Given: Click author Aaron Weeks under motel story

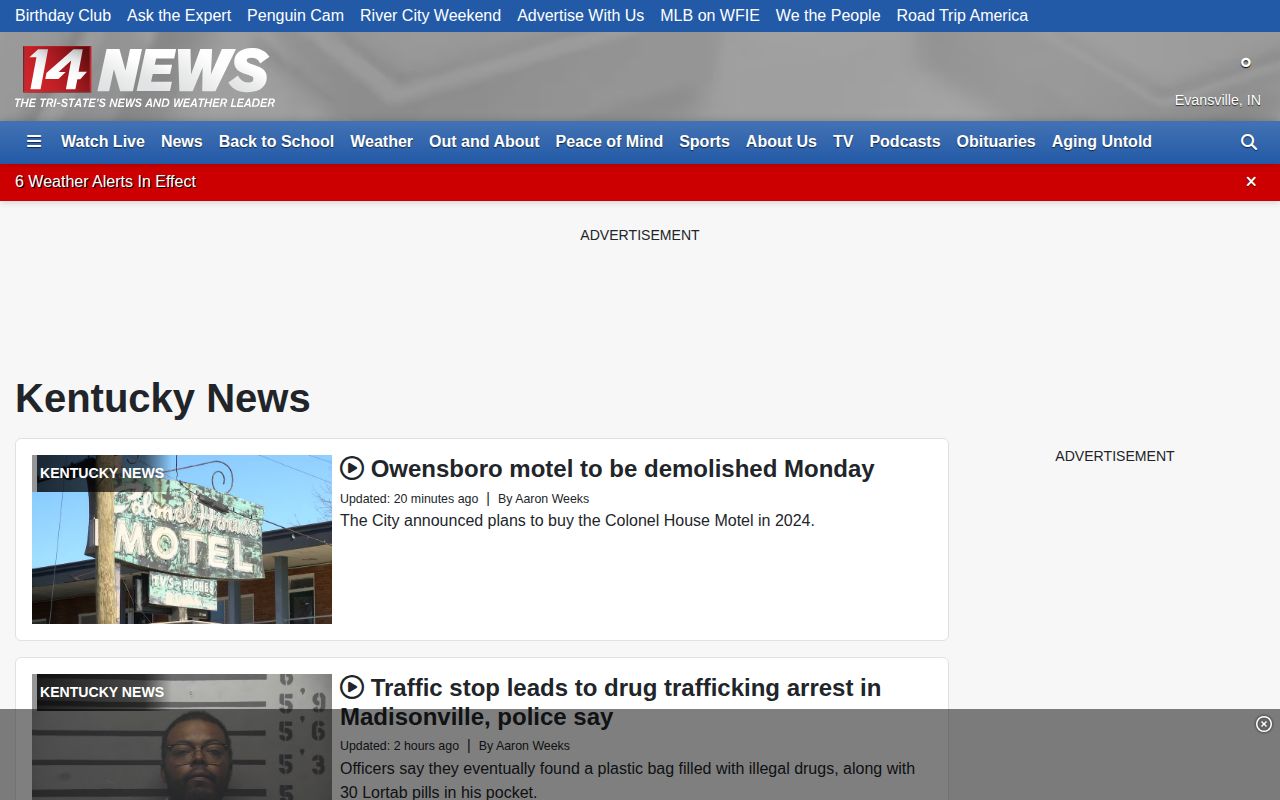Looking at the screenshot, I should click(552, 499).
